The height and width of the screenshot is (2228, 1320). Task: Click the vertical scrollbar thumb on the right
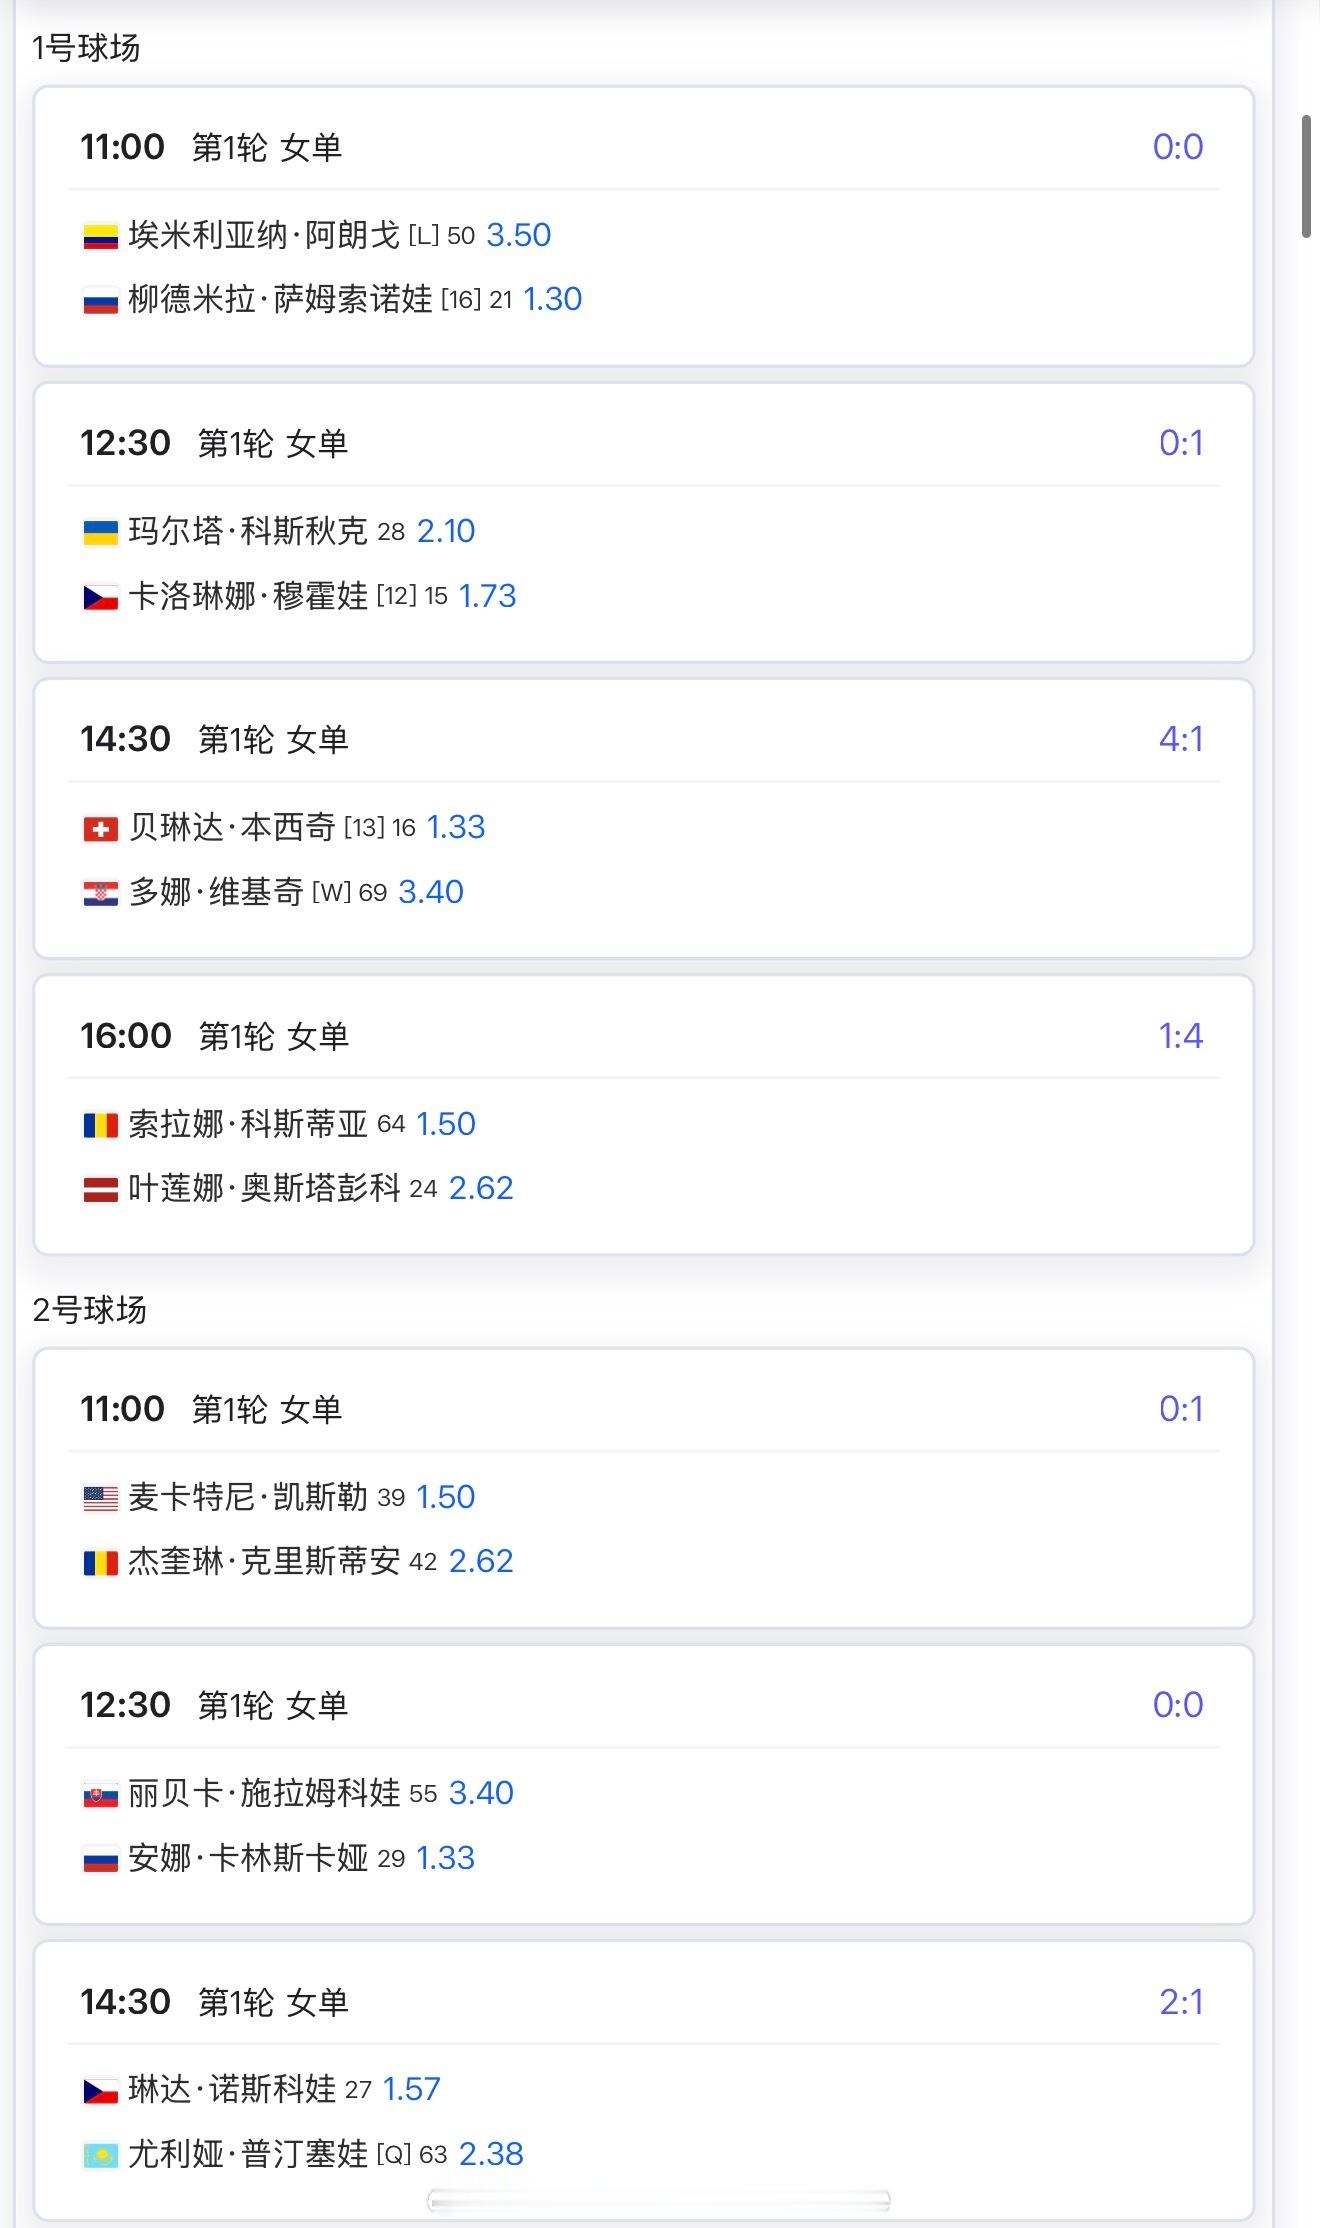[1306, 177]
